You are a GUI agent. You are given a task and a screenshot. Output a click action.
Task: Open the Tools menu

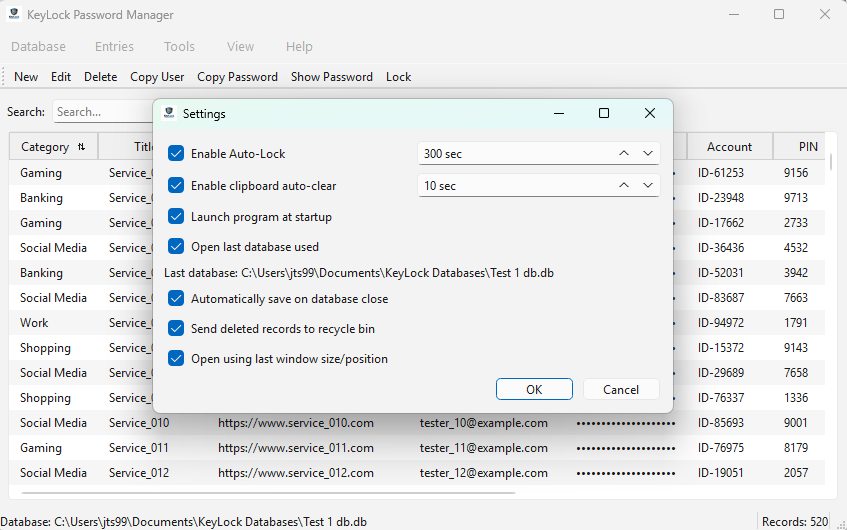179,47
